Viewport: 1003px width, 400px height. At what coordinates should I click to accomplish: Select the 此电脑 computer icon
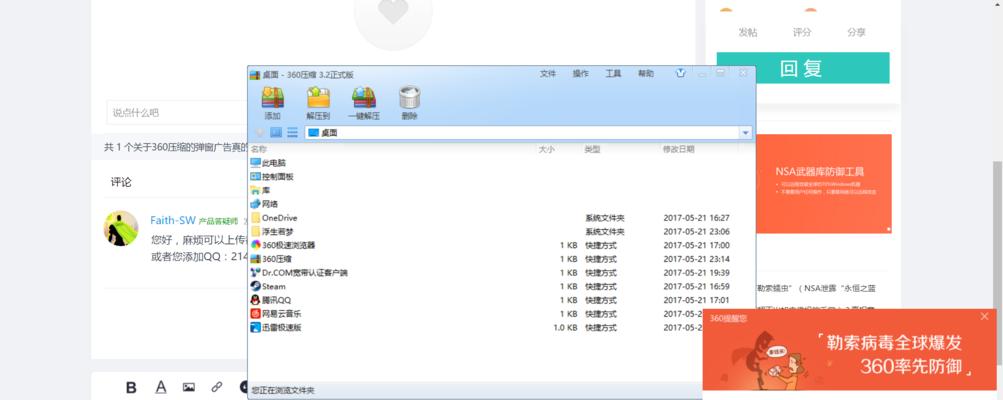256,163
